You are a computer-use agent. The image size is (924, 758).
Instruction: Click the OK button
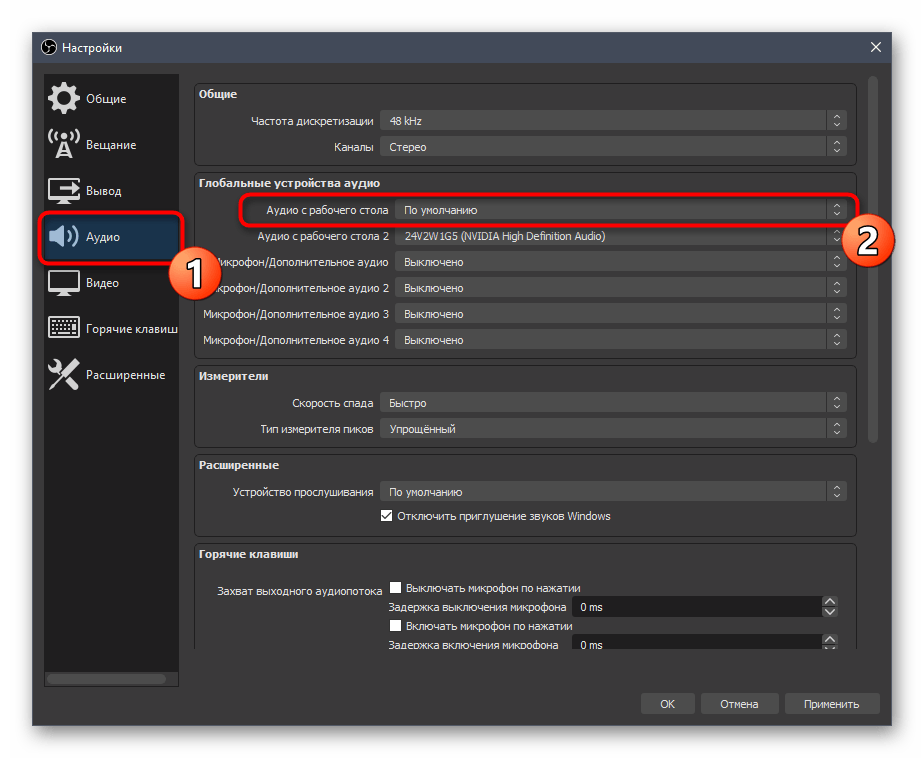click(667, 704)
